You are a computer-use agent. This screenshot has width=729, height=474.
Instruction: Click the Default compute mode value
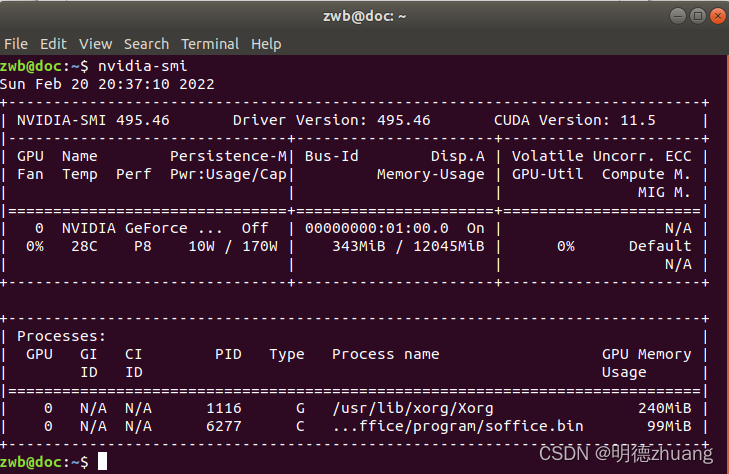[660, 246]
